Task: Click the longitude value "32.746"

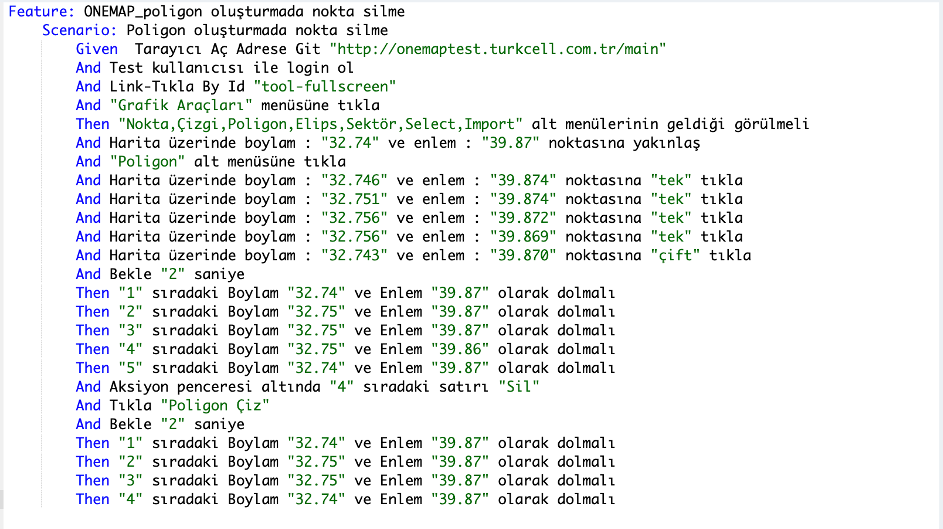Action: click(350, 180)
